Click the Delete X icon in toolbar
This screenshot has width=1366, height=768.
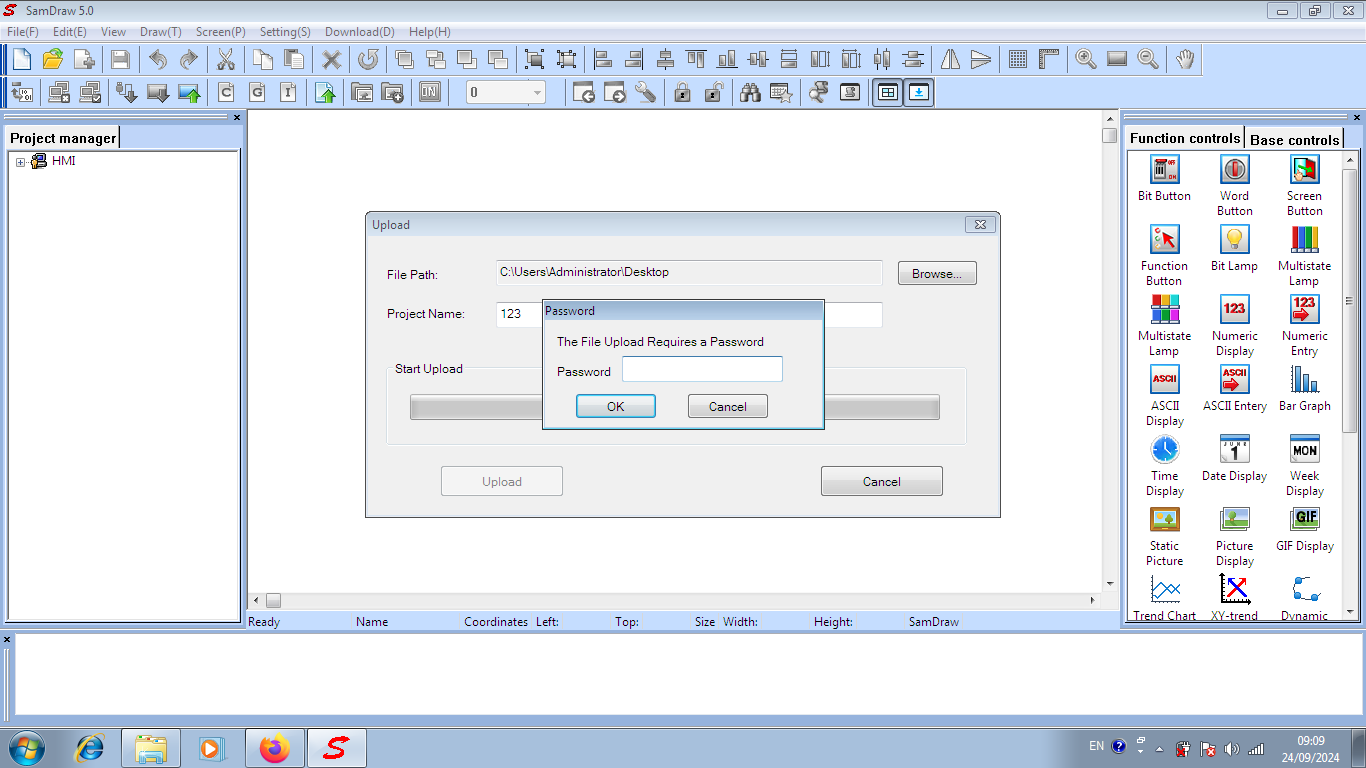coord(331,59)
